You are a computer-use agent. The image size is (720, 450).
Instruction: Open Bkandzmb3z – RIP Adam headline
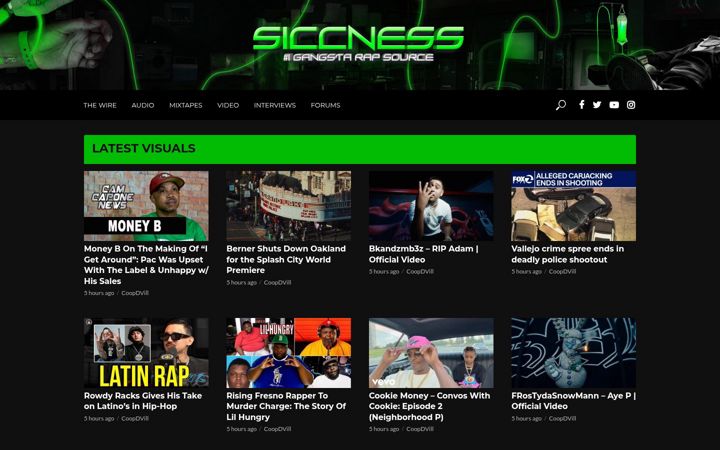(423, 254)
